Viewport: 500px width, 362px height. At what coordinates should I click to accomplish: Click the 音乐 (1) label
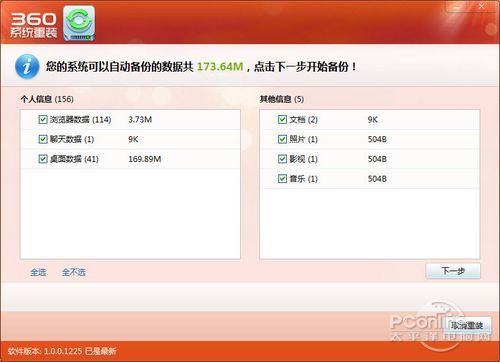coord(303,179)
